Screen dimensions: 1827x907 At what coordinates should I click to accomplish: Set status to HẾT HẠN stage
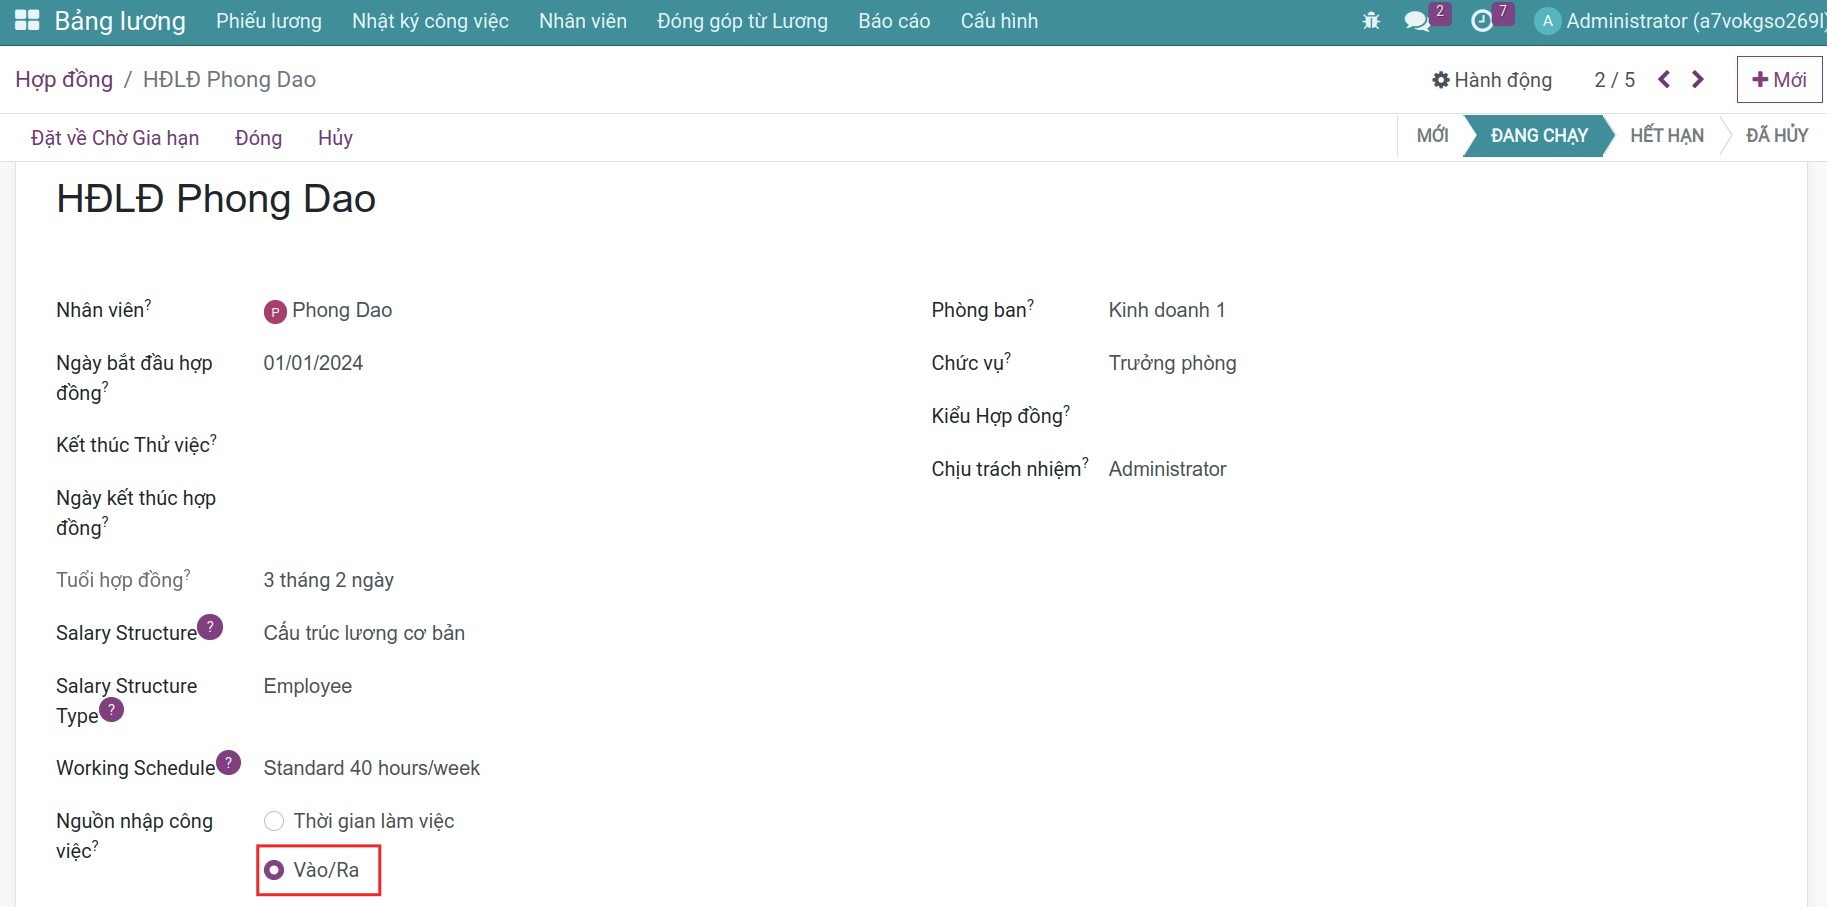pos(1667,135)
